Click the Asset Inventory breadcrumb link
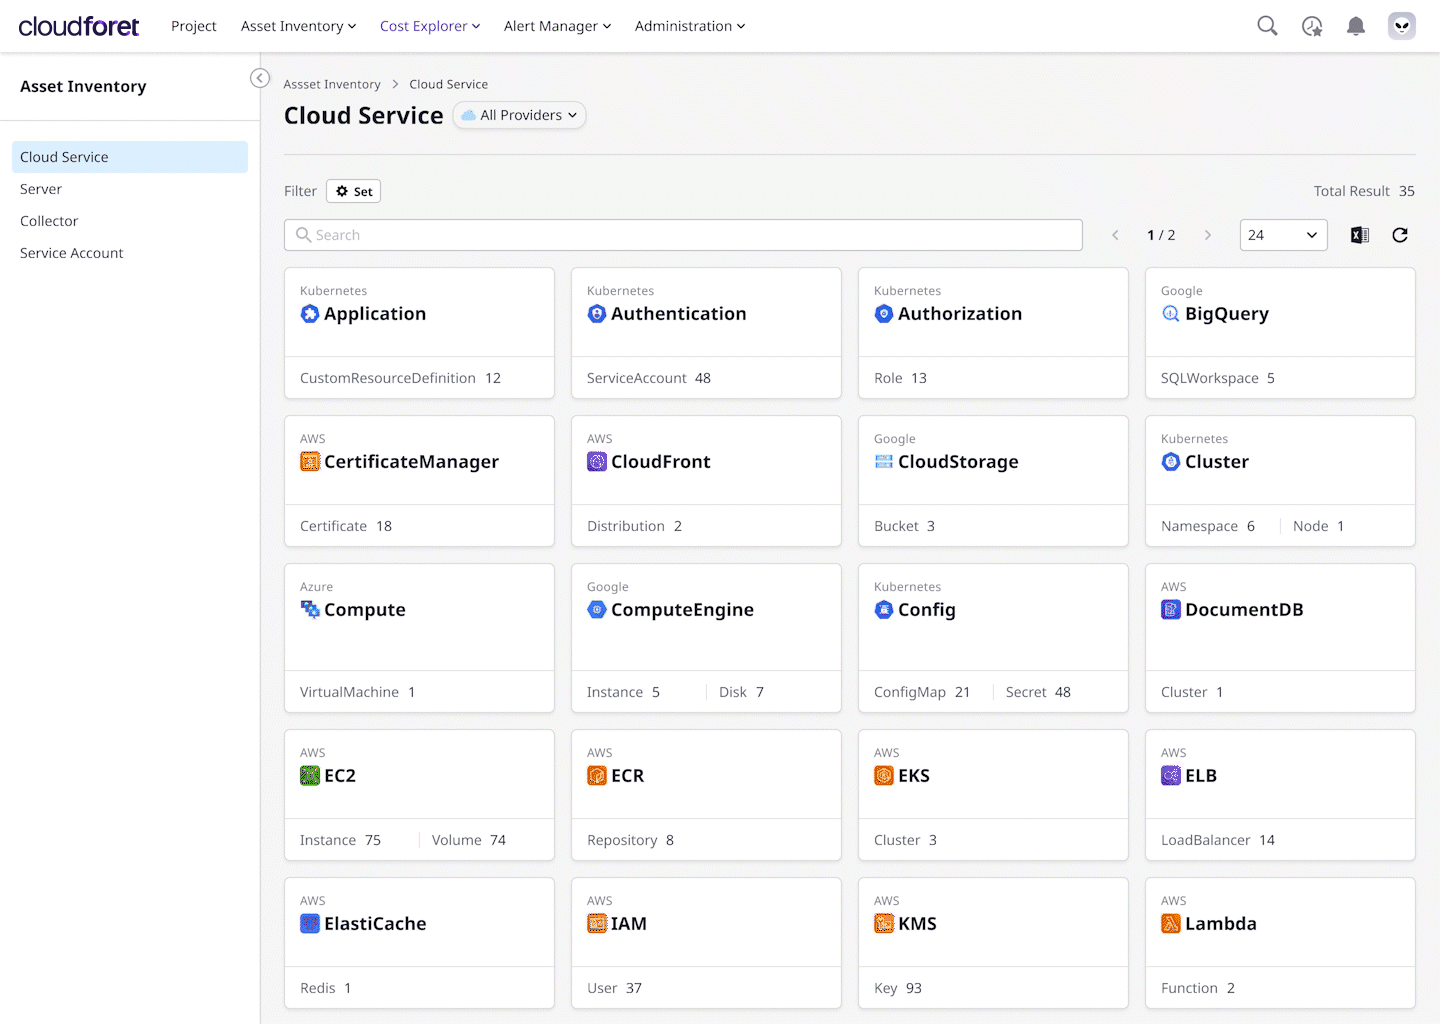 332,84
